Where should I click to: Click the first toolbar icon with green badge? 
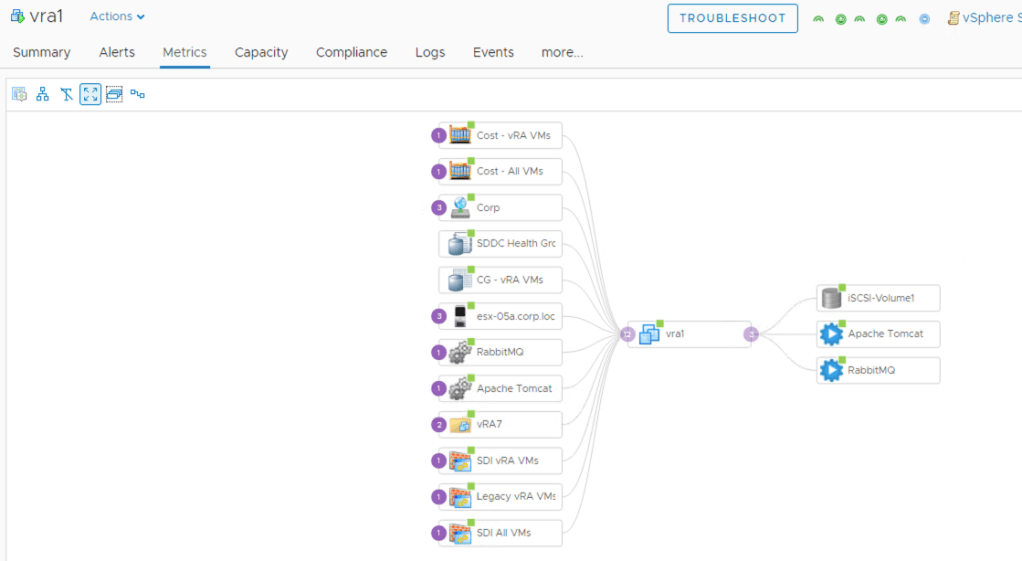coord(19,94)
